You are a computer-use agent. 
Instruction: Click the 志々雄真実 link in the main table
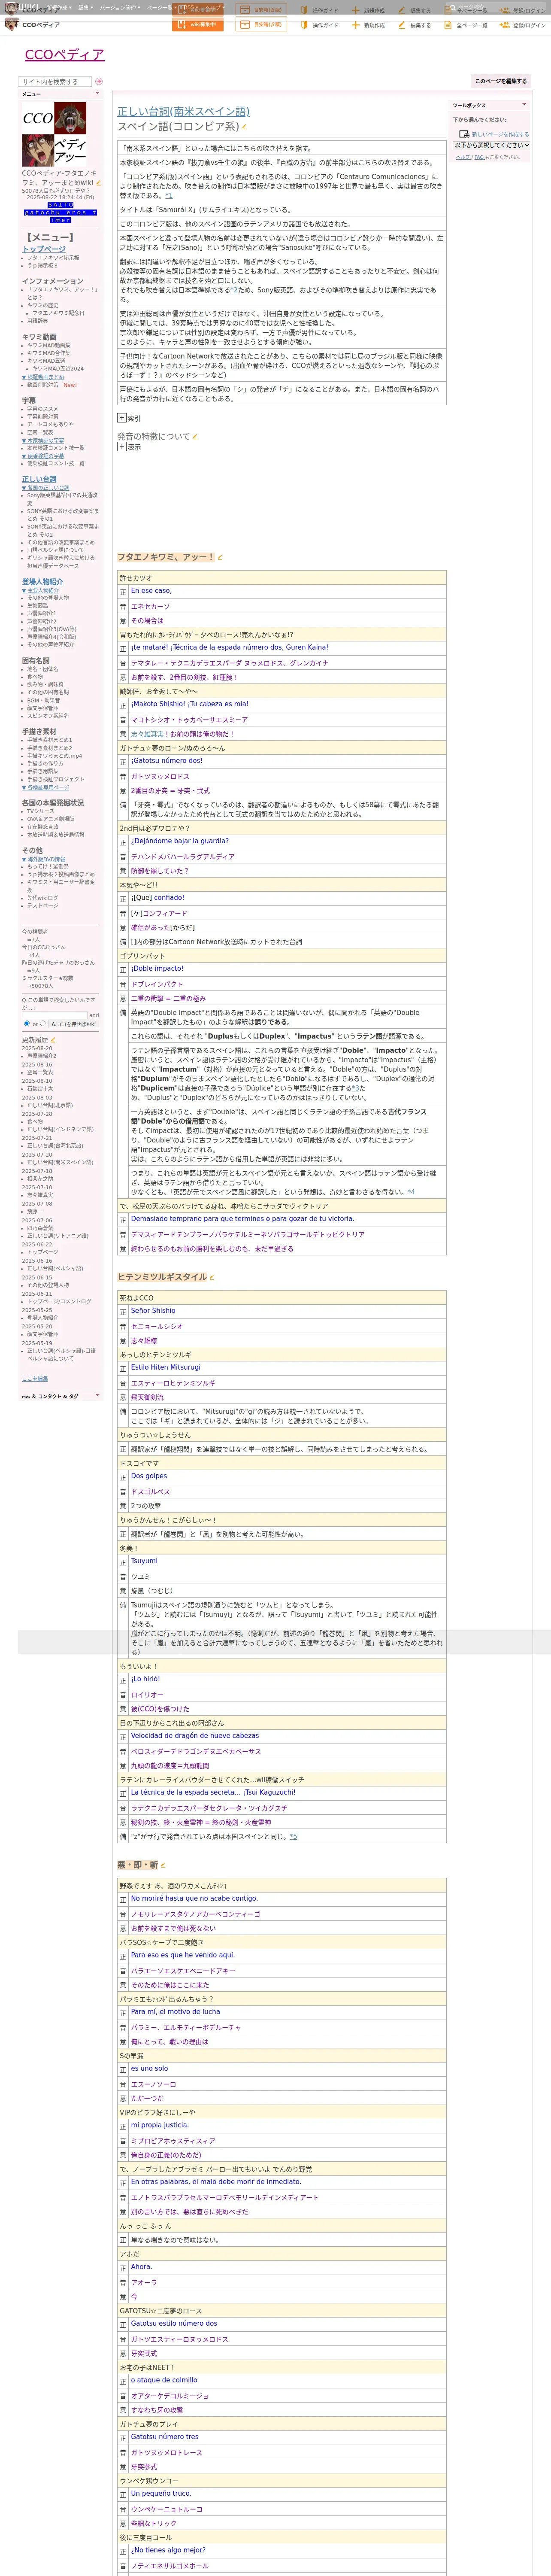(147, 734)
